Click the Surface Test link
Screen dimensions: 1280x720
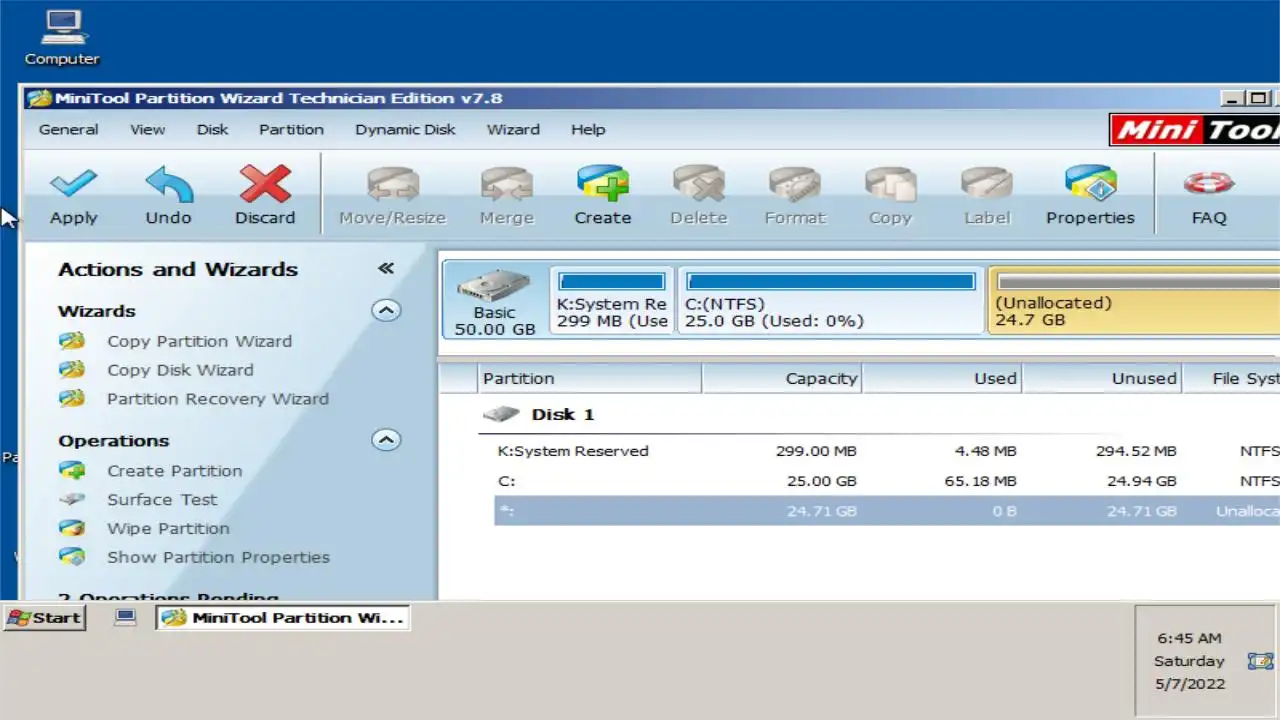[x=162, y=499]
